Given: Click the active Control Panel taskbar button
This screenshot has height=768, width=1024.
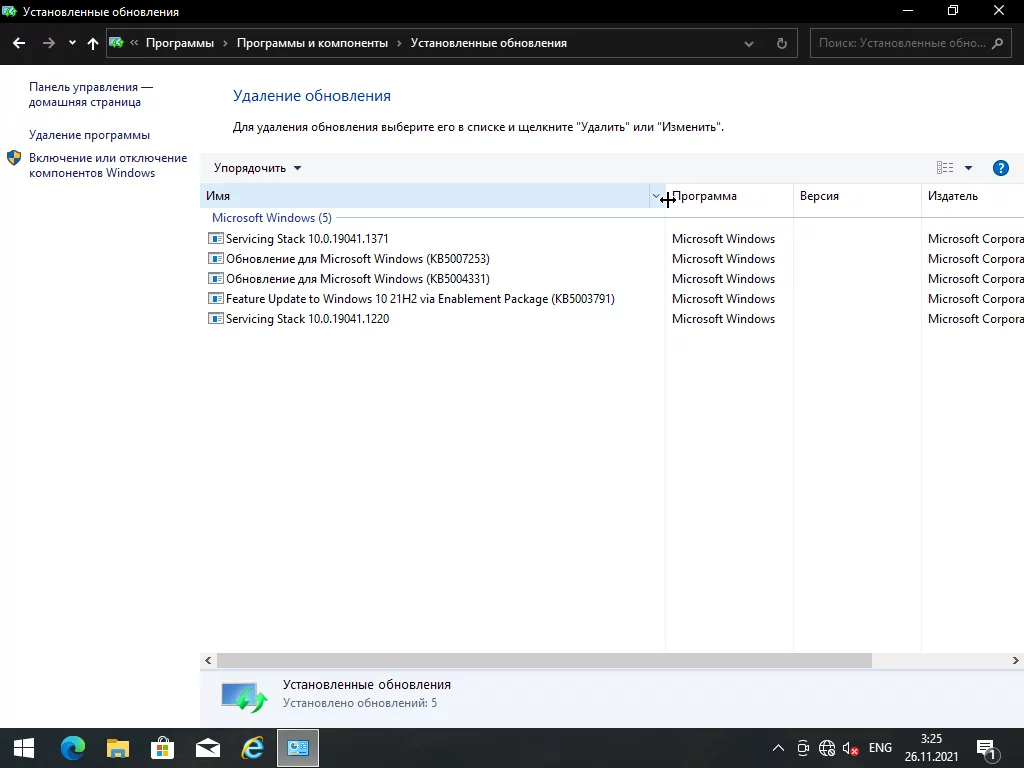Looking at the screenshot, I should point(298,748).
